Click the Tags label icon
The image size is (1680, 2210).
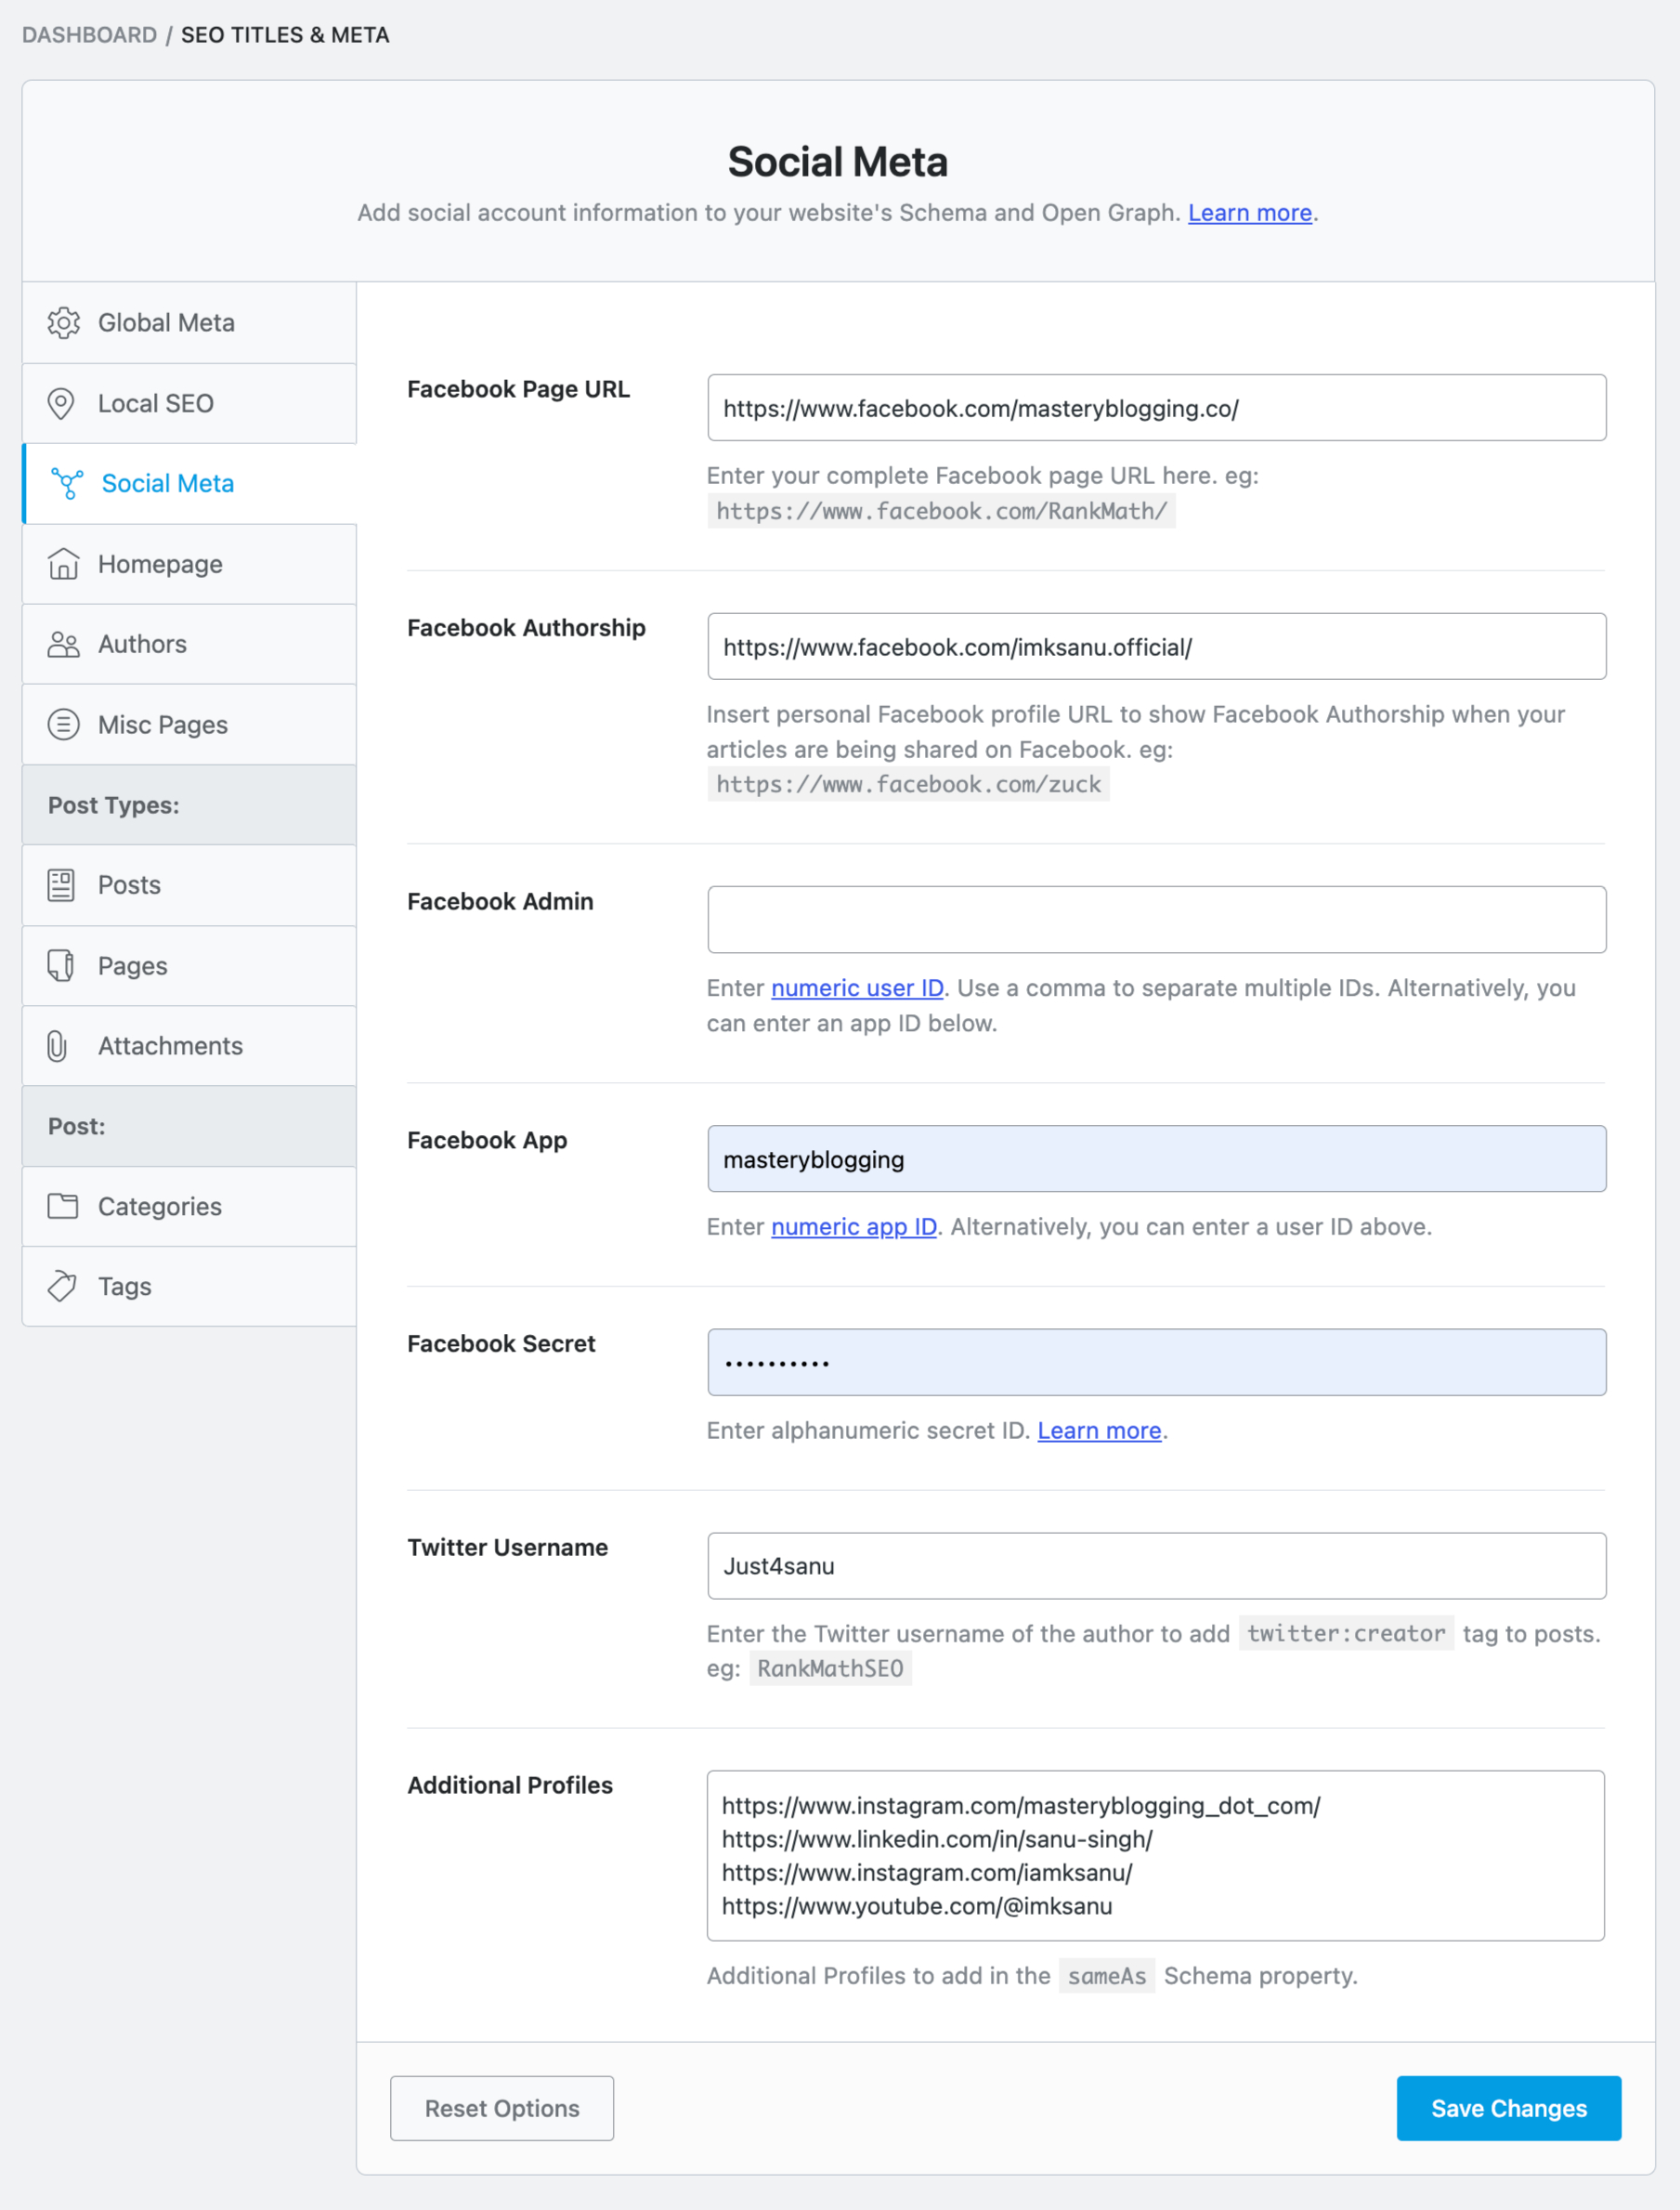pos(62,1286)
